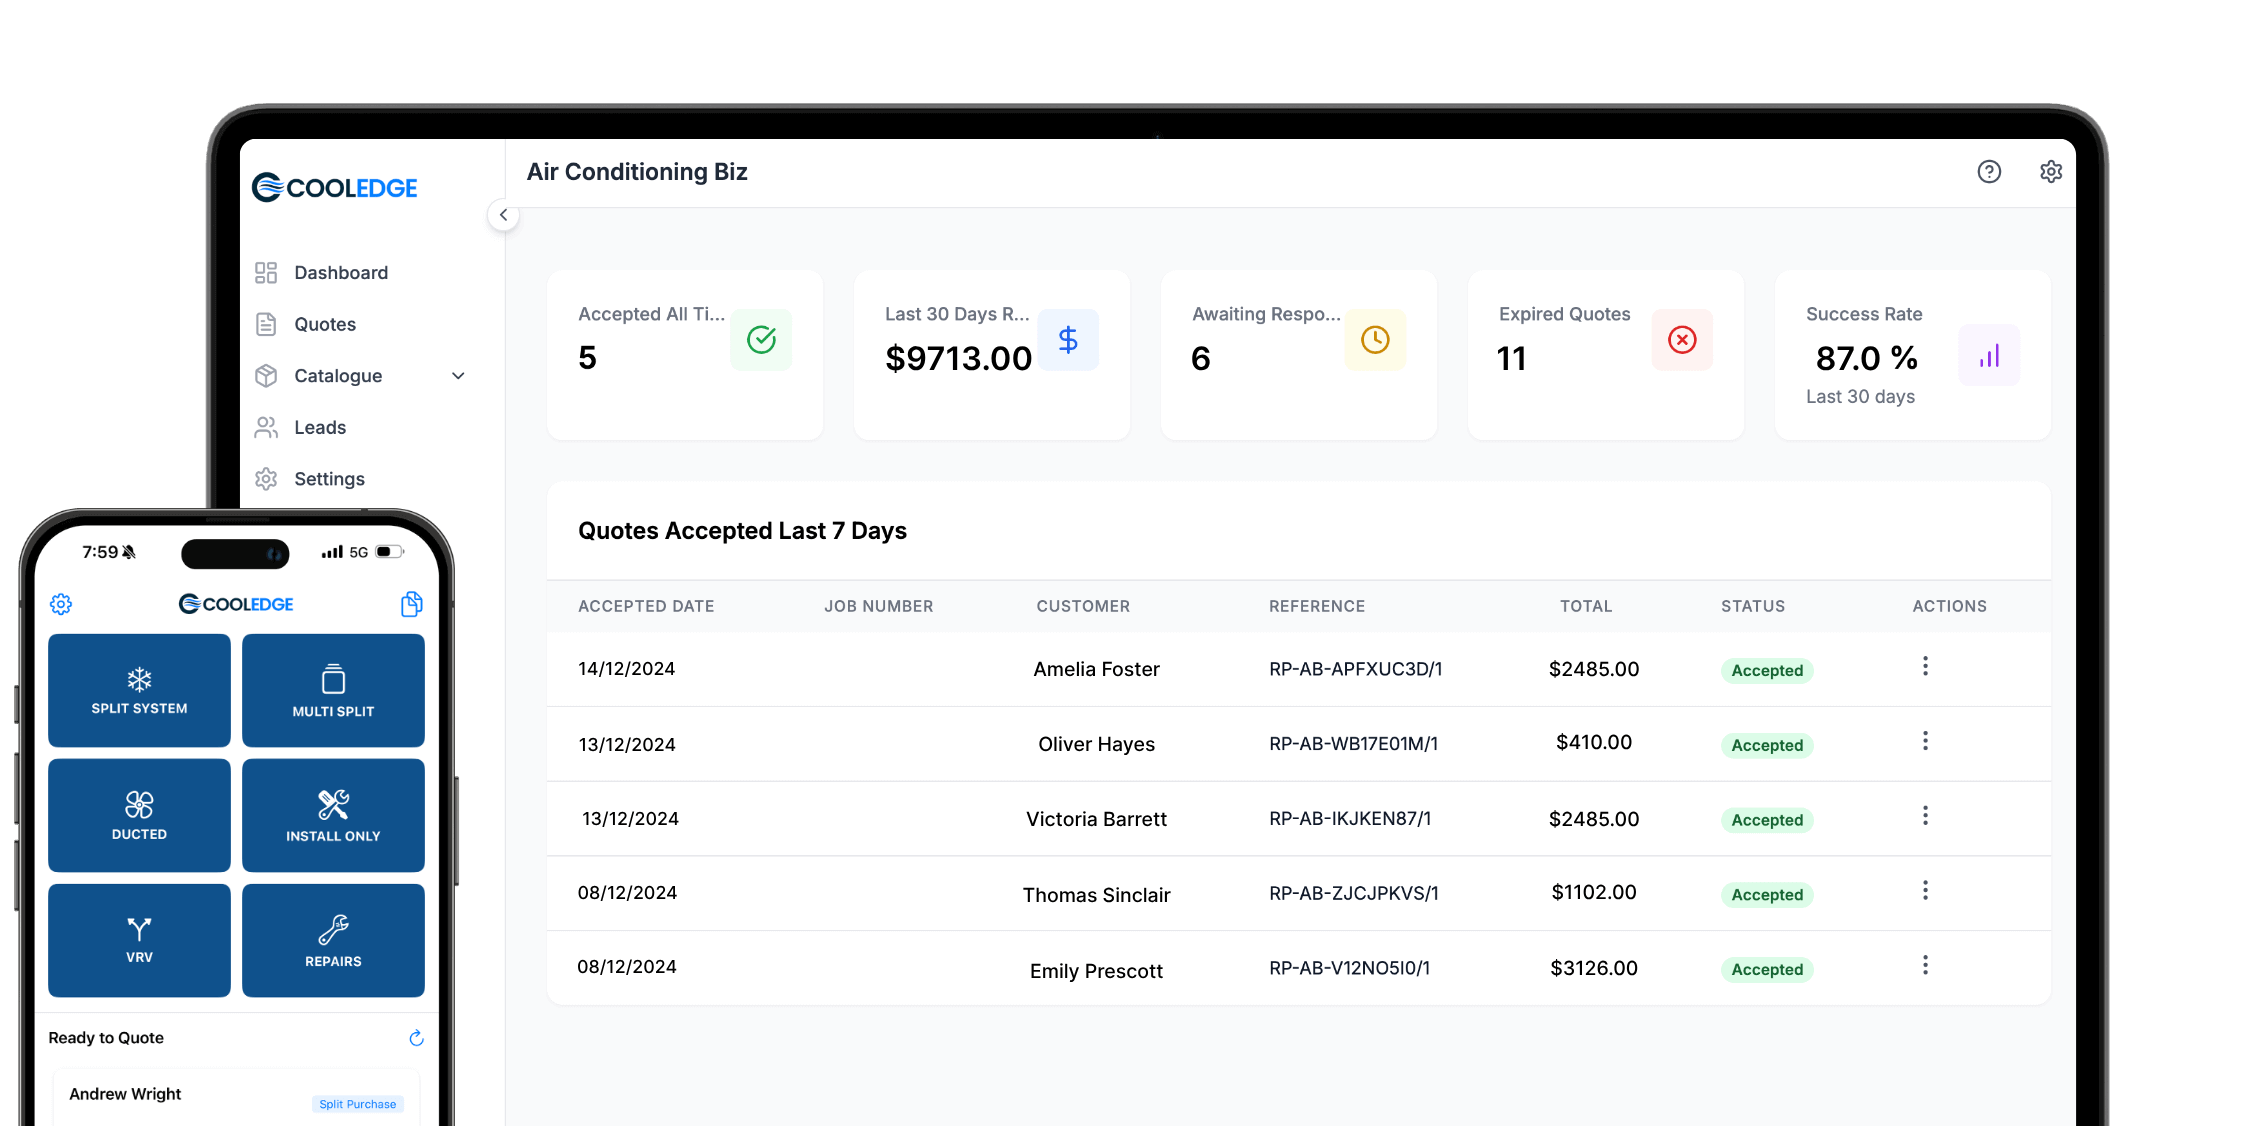The width and height of the screenshot is (2268, 1126).
Task: Click the Catalogue box icon
Action: [x=266, y=376]
